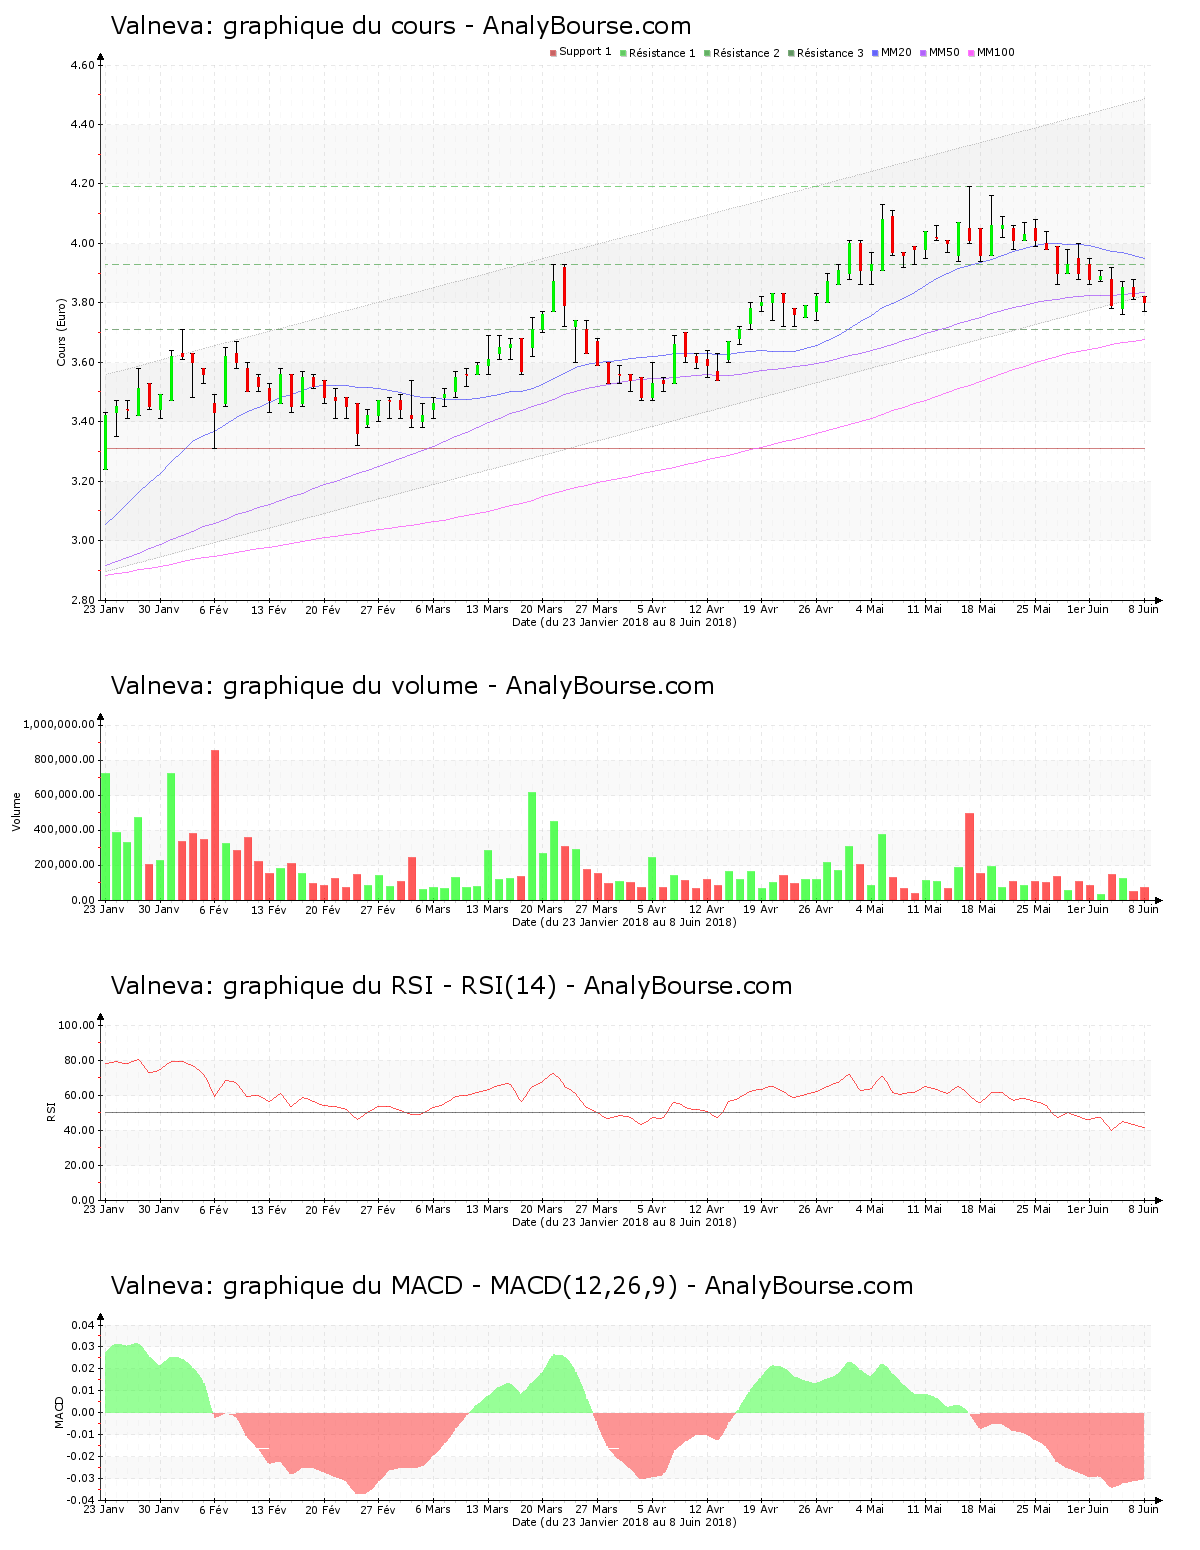Click the 'Cours (Euro)' vertical axis label
The height and width of the screenshot is (1550, 1200).
[x=62, y=332]
